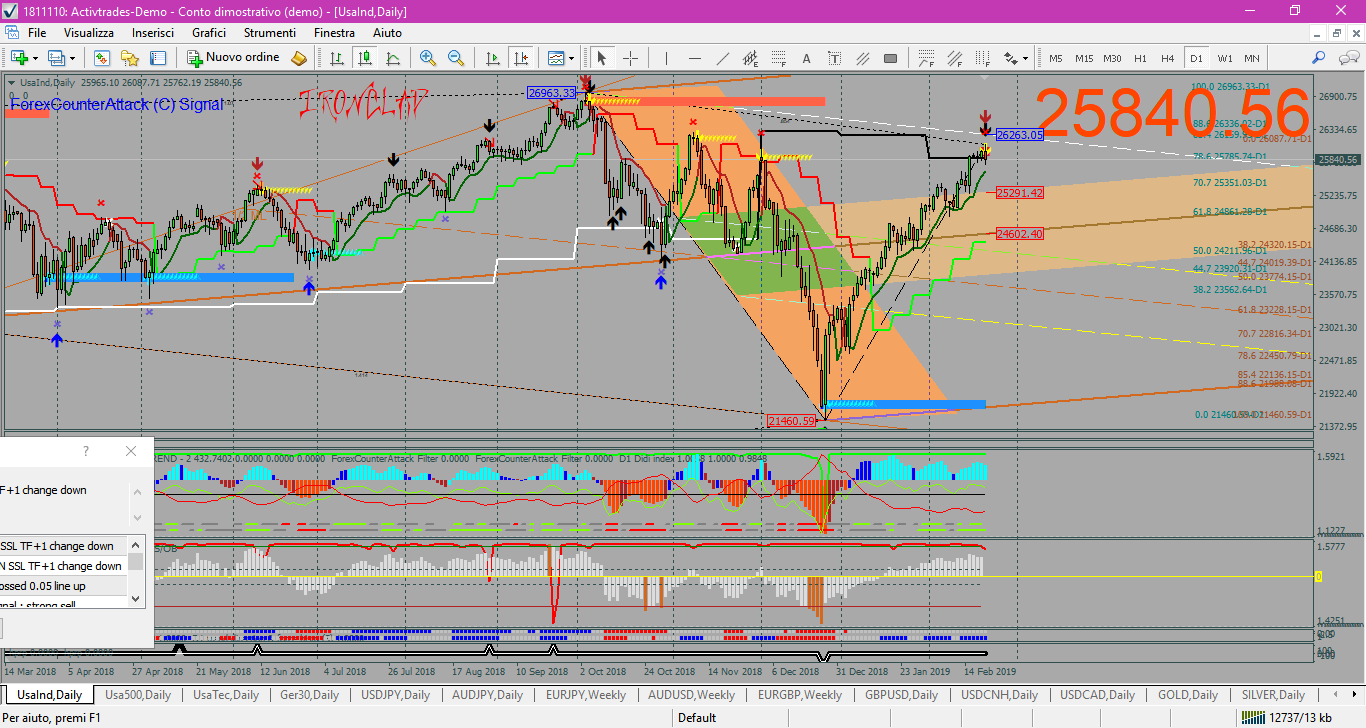Screen dimensions: 1366x728
Task: Open the Finestra menu
Action: click(x=334, y=33)
